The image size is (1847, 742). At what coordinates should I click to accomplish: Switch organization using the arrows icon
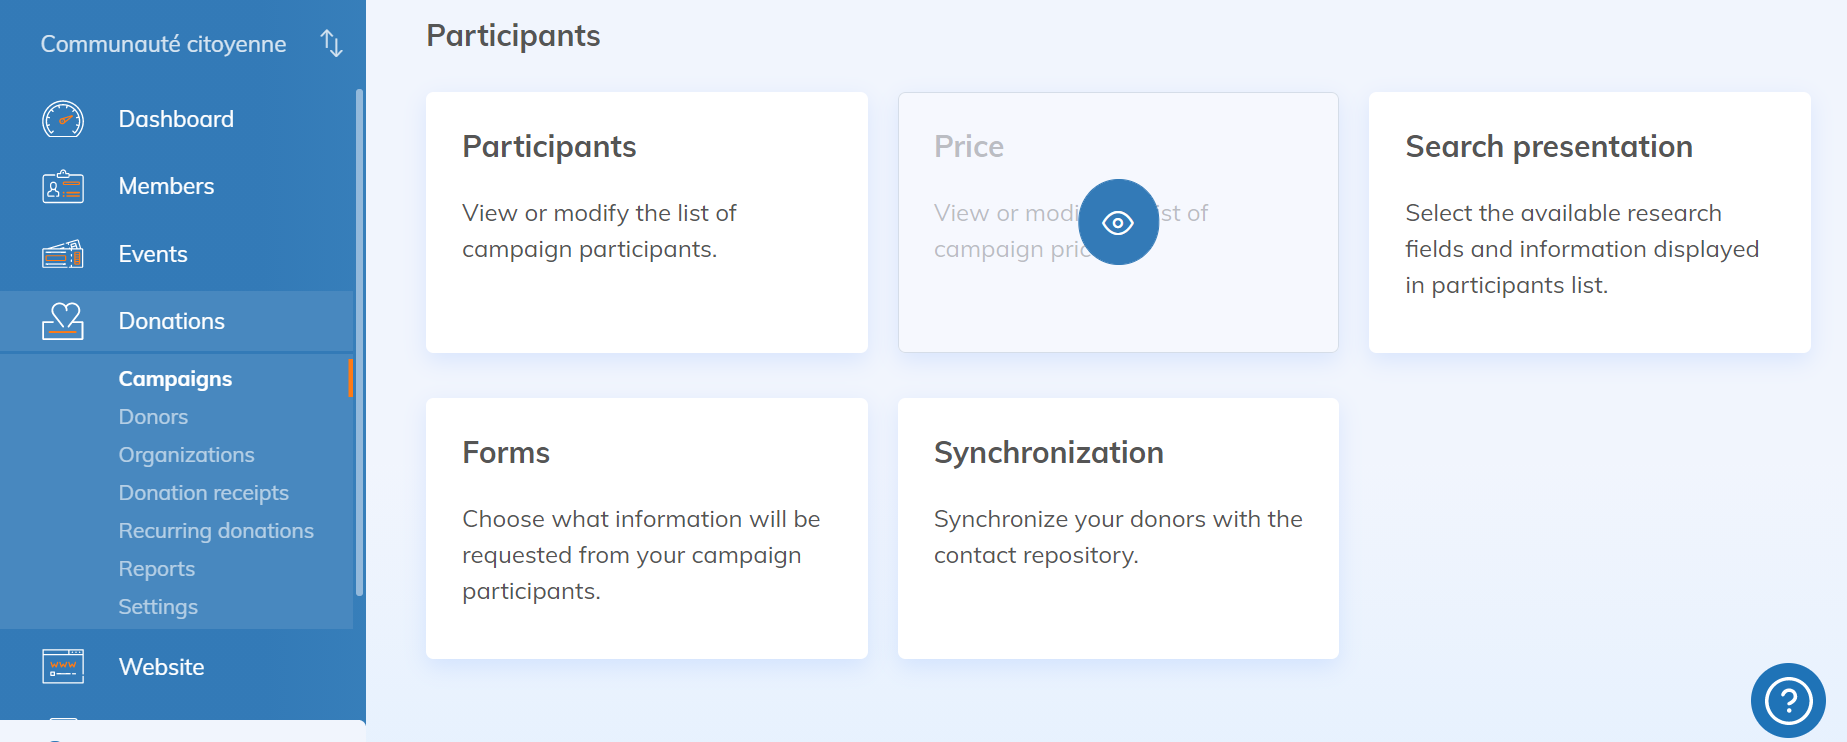coord(331,44)
